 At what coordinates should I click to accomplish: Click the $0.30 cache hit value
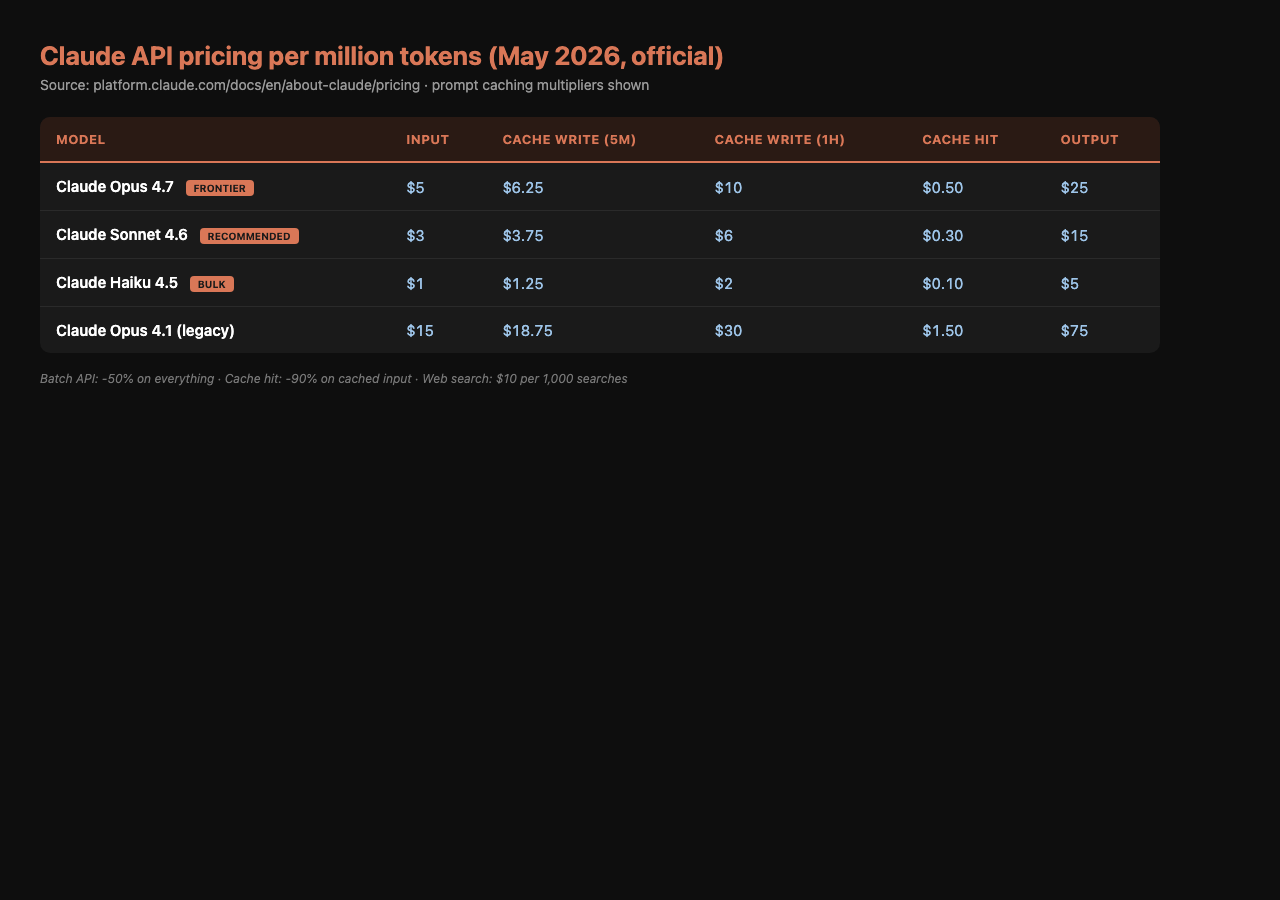[x=943, y=235]
